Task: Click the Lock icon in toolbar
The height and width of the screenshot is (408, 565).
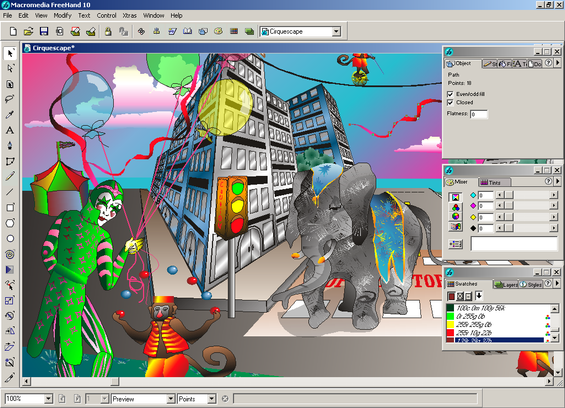Action: [108, 31]
